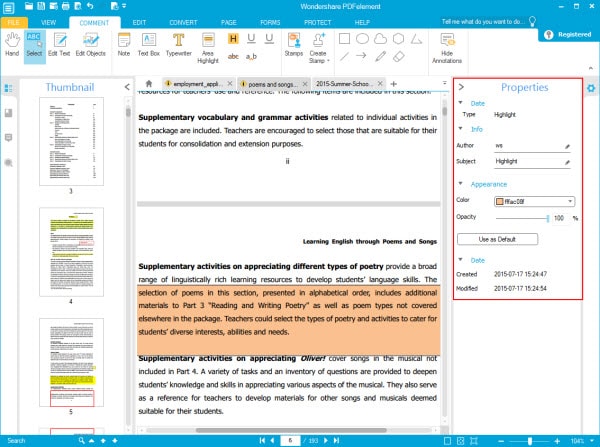
Task: Go to the next page arrow
Action: pos(325,440)
